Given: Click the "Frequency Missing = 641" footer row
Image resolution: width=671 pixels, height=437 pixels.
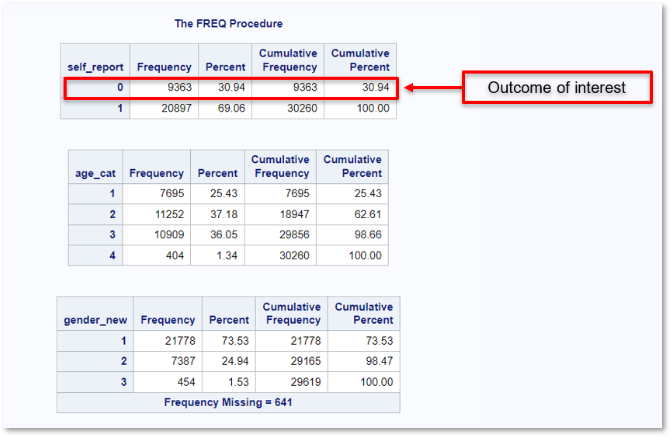Looking at the screenshot, I should pyautogui.click(x=228, y=402).
